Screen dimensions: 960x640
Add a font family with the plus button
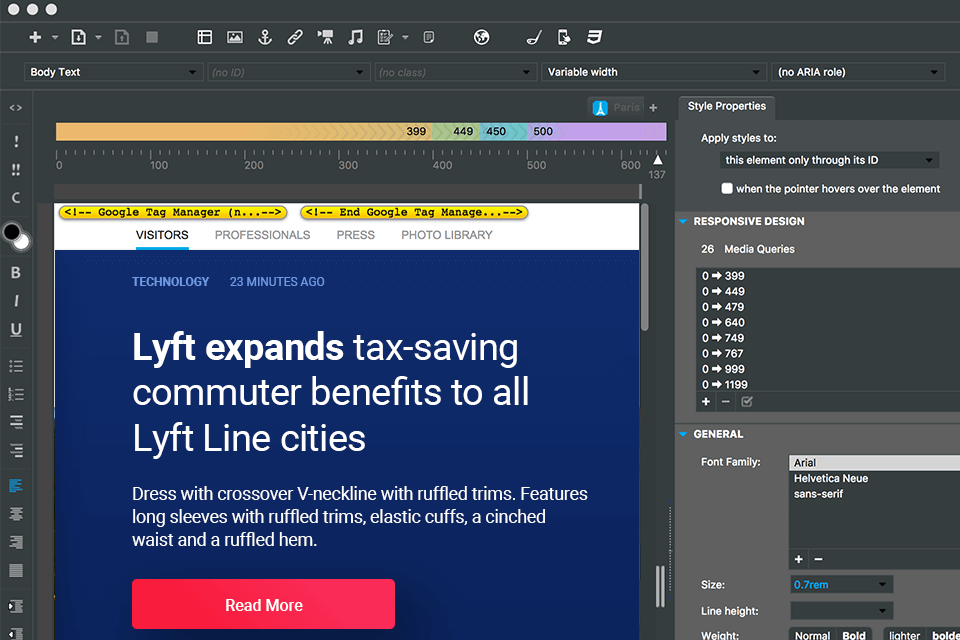(x=798, y=559)
